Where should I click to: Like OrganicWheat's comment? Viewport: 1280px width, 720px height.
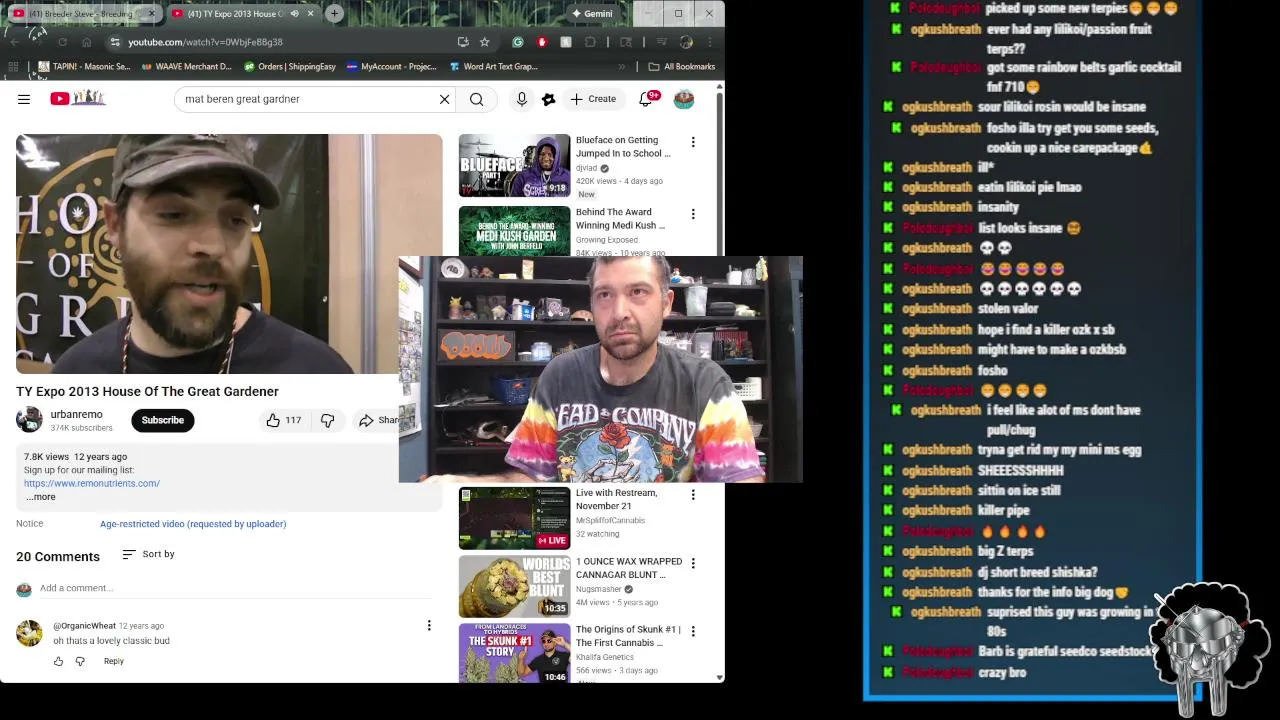pyautogui.click(x=58, y=661)
